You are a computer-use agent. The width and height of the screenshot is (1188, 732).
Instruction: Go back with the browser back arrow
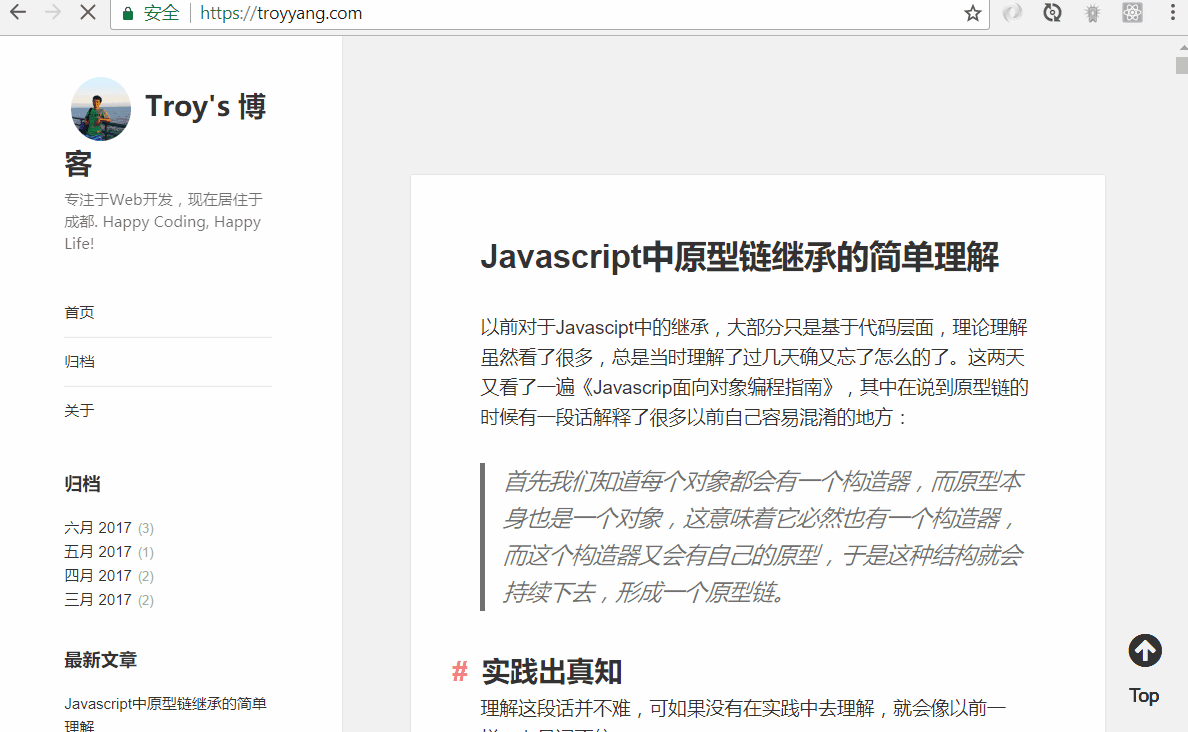click(17, 13)
